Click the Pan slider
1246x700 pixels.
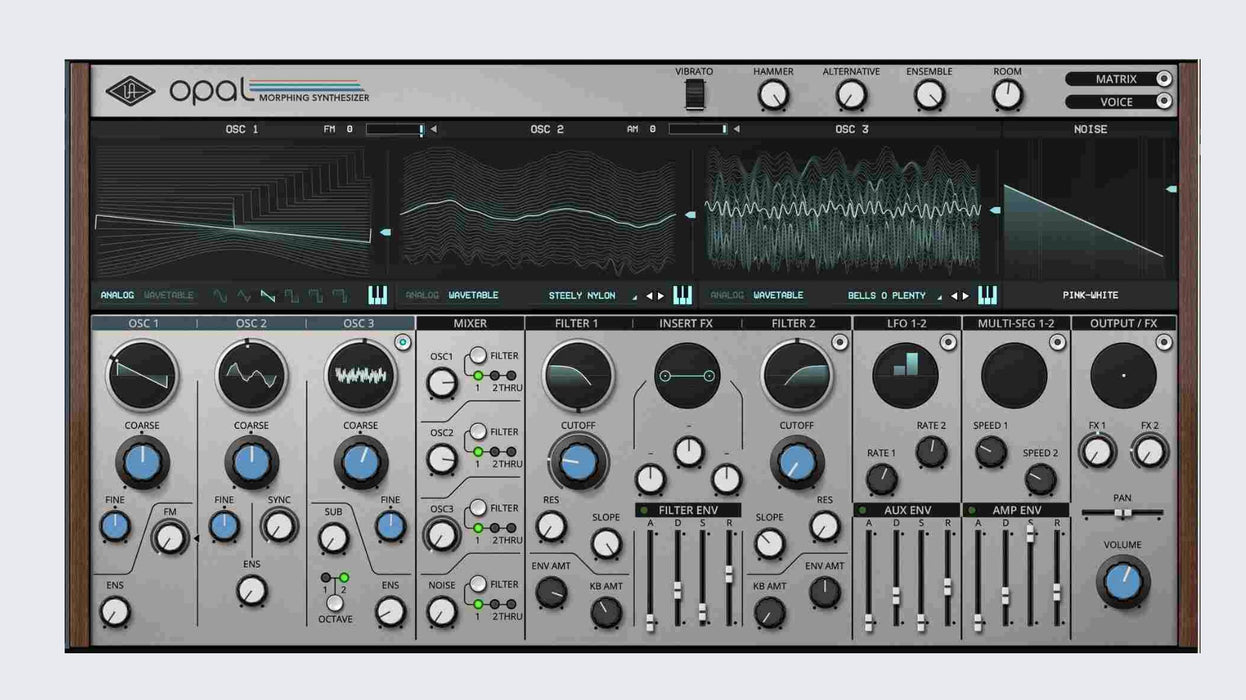tap(1122, 513)
